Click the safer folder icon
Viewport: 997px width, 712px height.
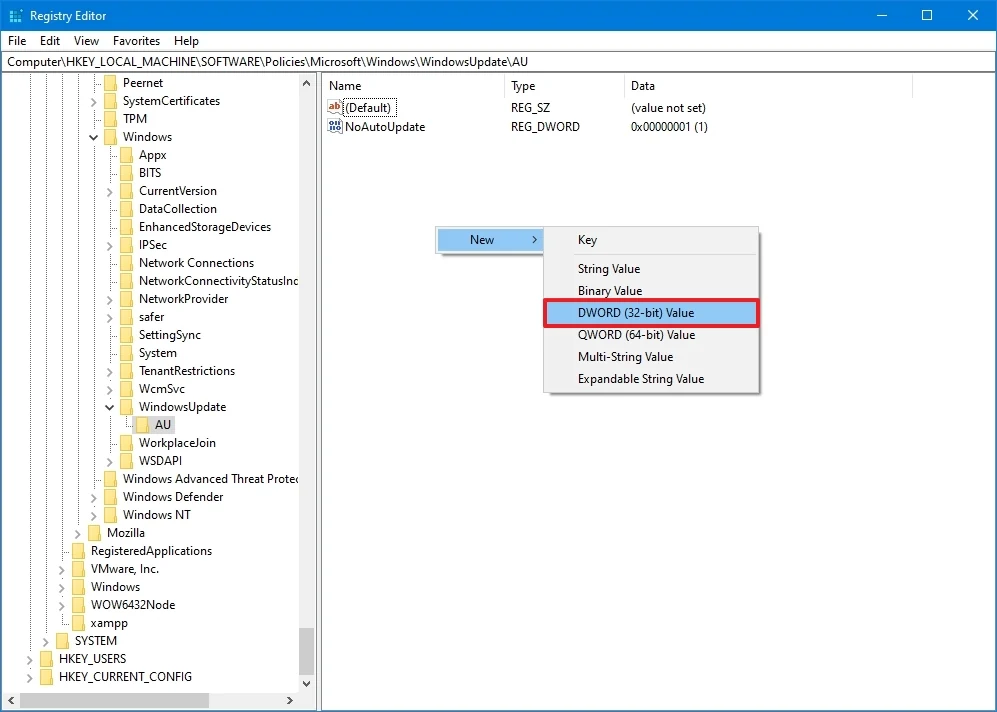click(x=127, y=317)
